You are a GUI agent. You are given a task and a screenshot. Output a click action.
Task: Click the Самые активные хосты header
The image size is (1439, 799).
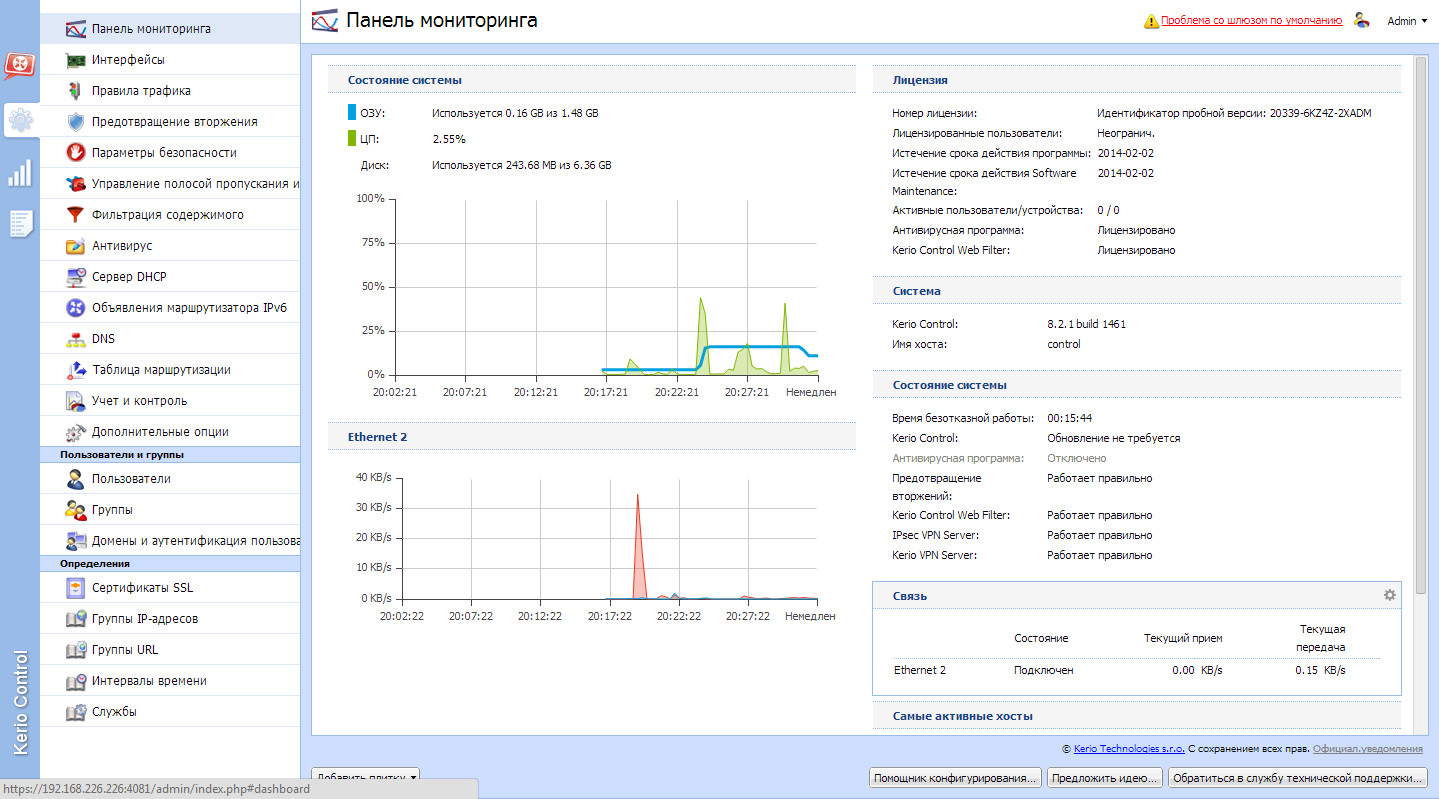pos(1137,716)
